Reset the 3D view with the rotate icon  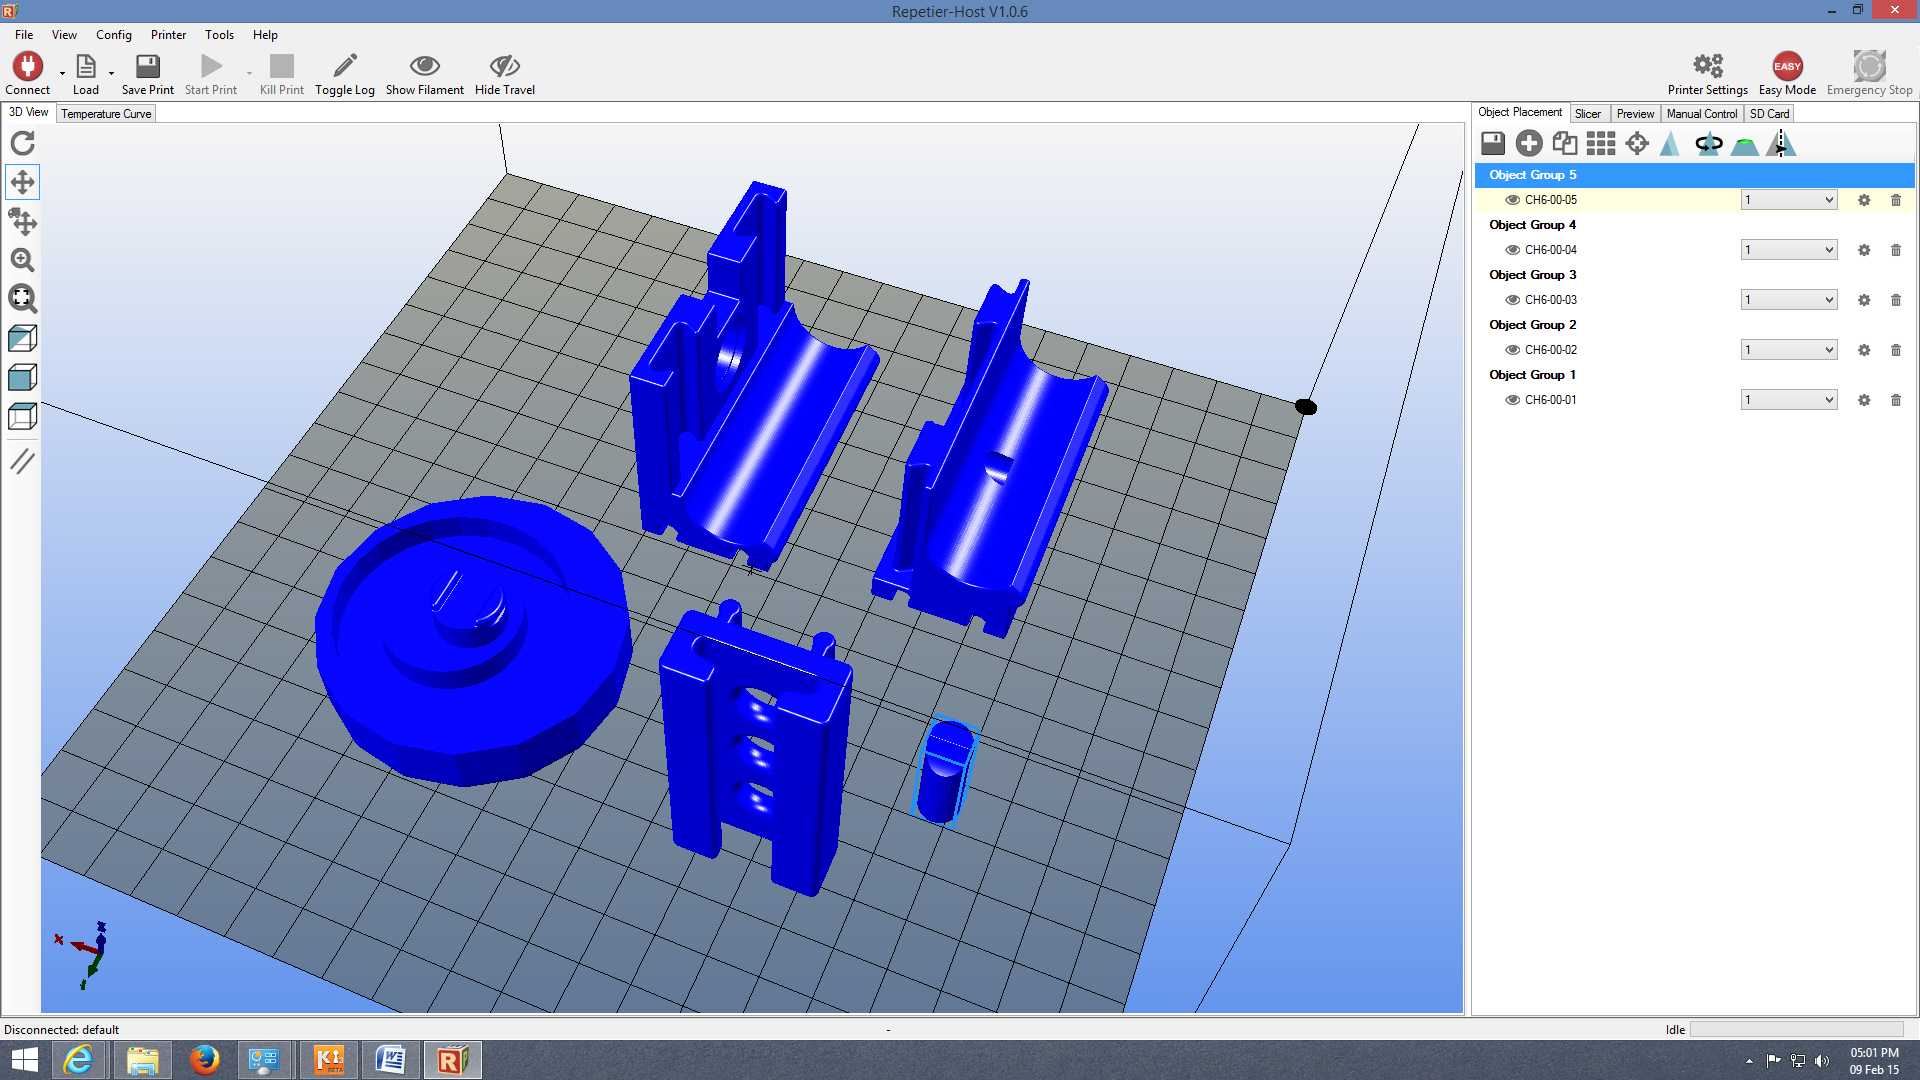(x=22, y=143)
